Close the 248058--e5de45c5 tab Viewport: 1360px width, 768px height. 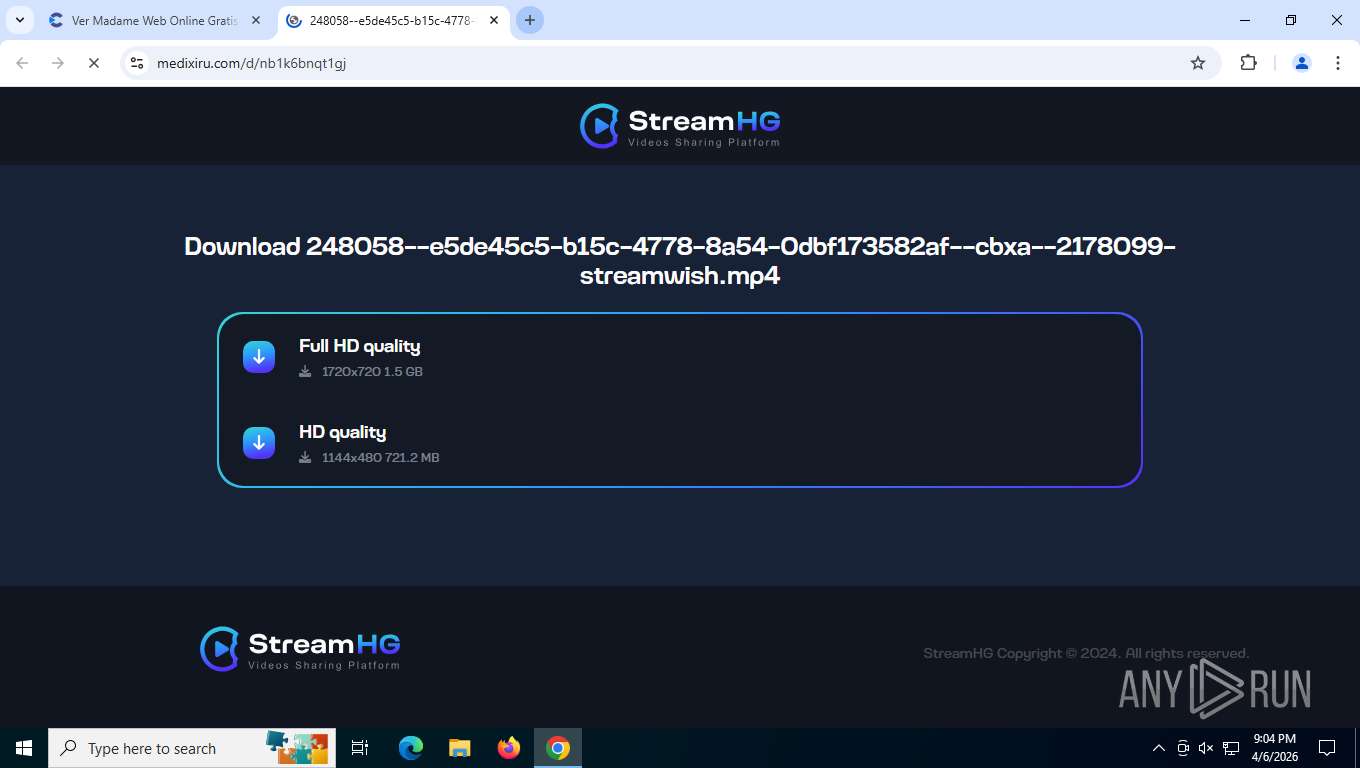[494, 20]
